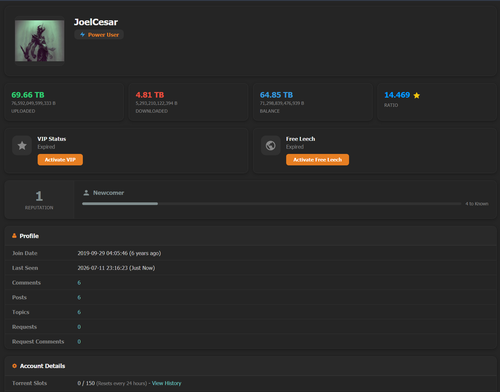Click the Free Leech globe icon
The image size is (500, 392).
tap(271, 146)
